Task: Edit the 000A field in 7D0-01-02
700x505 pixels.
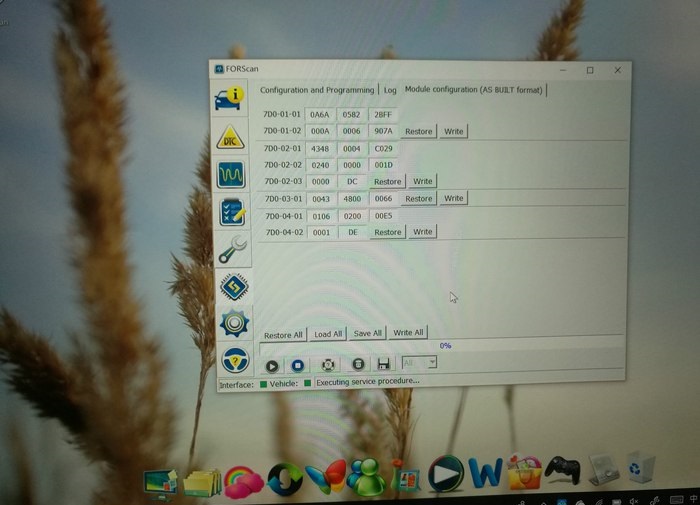Action: (x=320, y=131)
